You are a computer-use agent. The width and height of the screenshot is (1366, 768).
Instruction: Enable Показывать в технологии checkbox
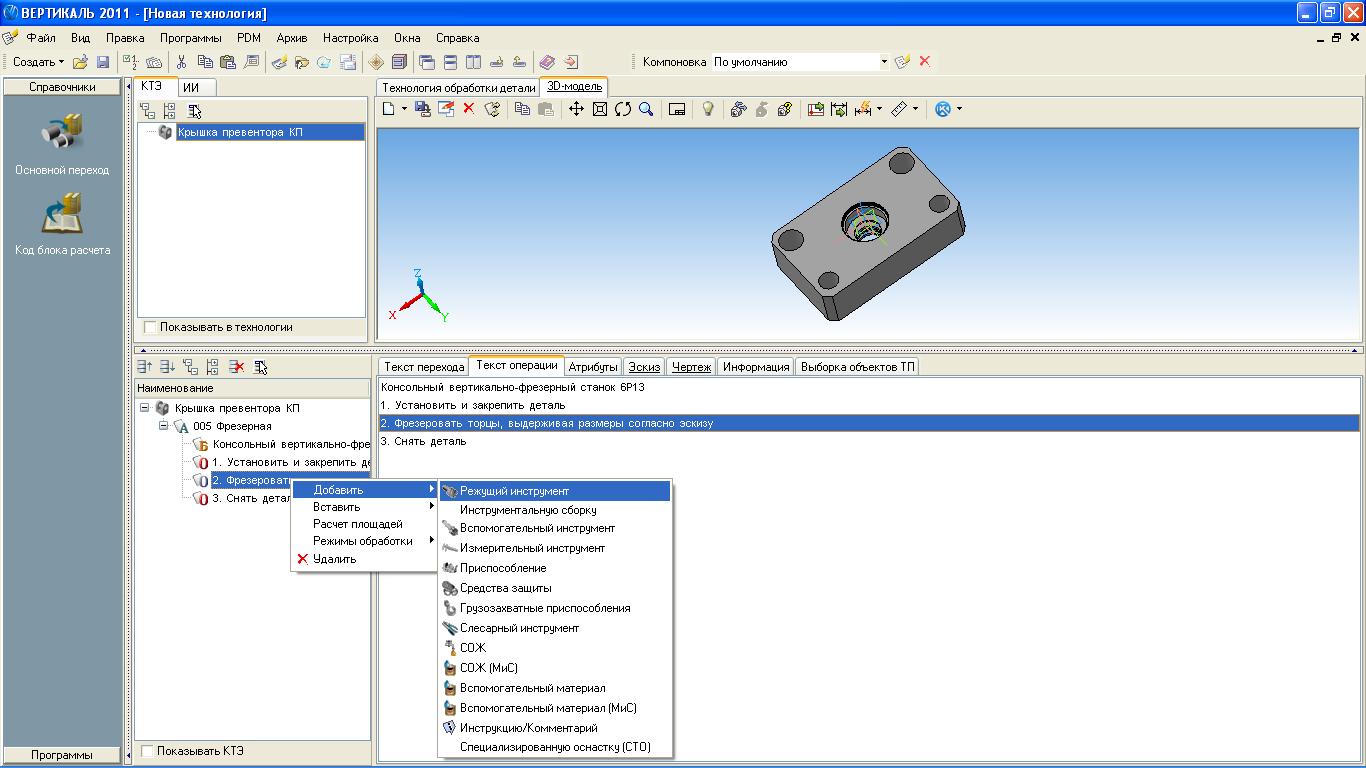[150, 327]
